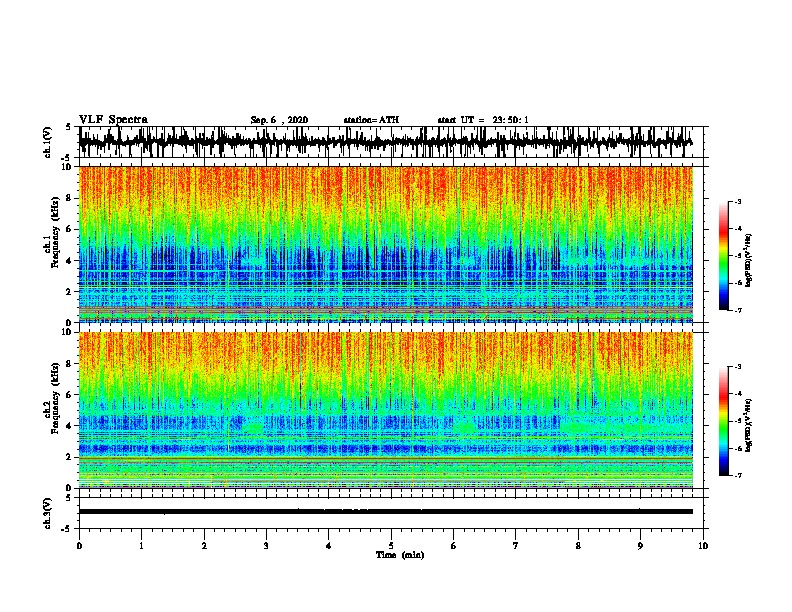This screenshot has width=792, height=612.
Task: Click the -7 value on ch.1 colorbar
Action: tap(738, 310)
